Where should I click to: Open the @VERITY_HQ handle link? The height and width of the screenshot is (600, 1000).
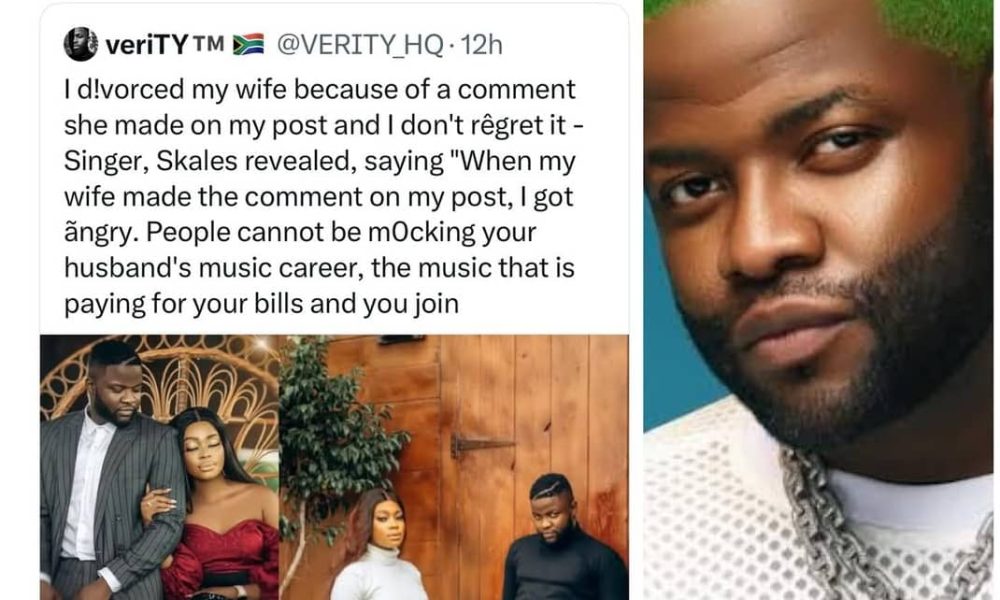360,45
